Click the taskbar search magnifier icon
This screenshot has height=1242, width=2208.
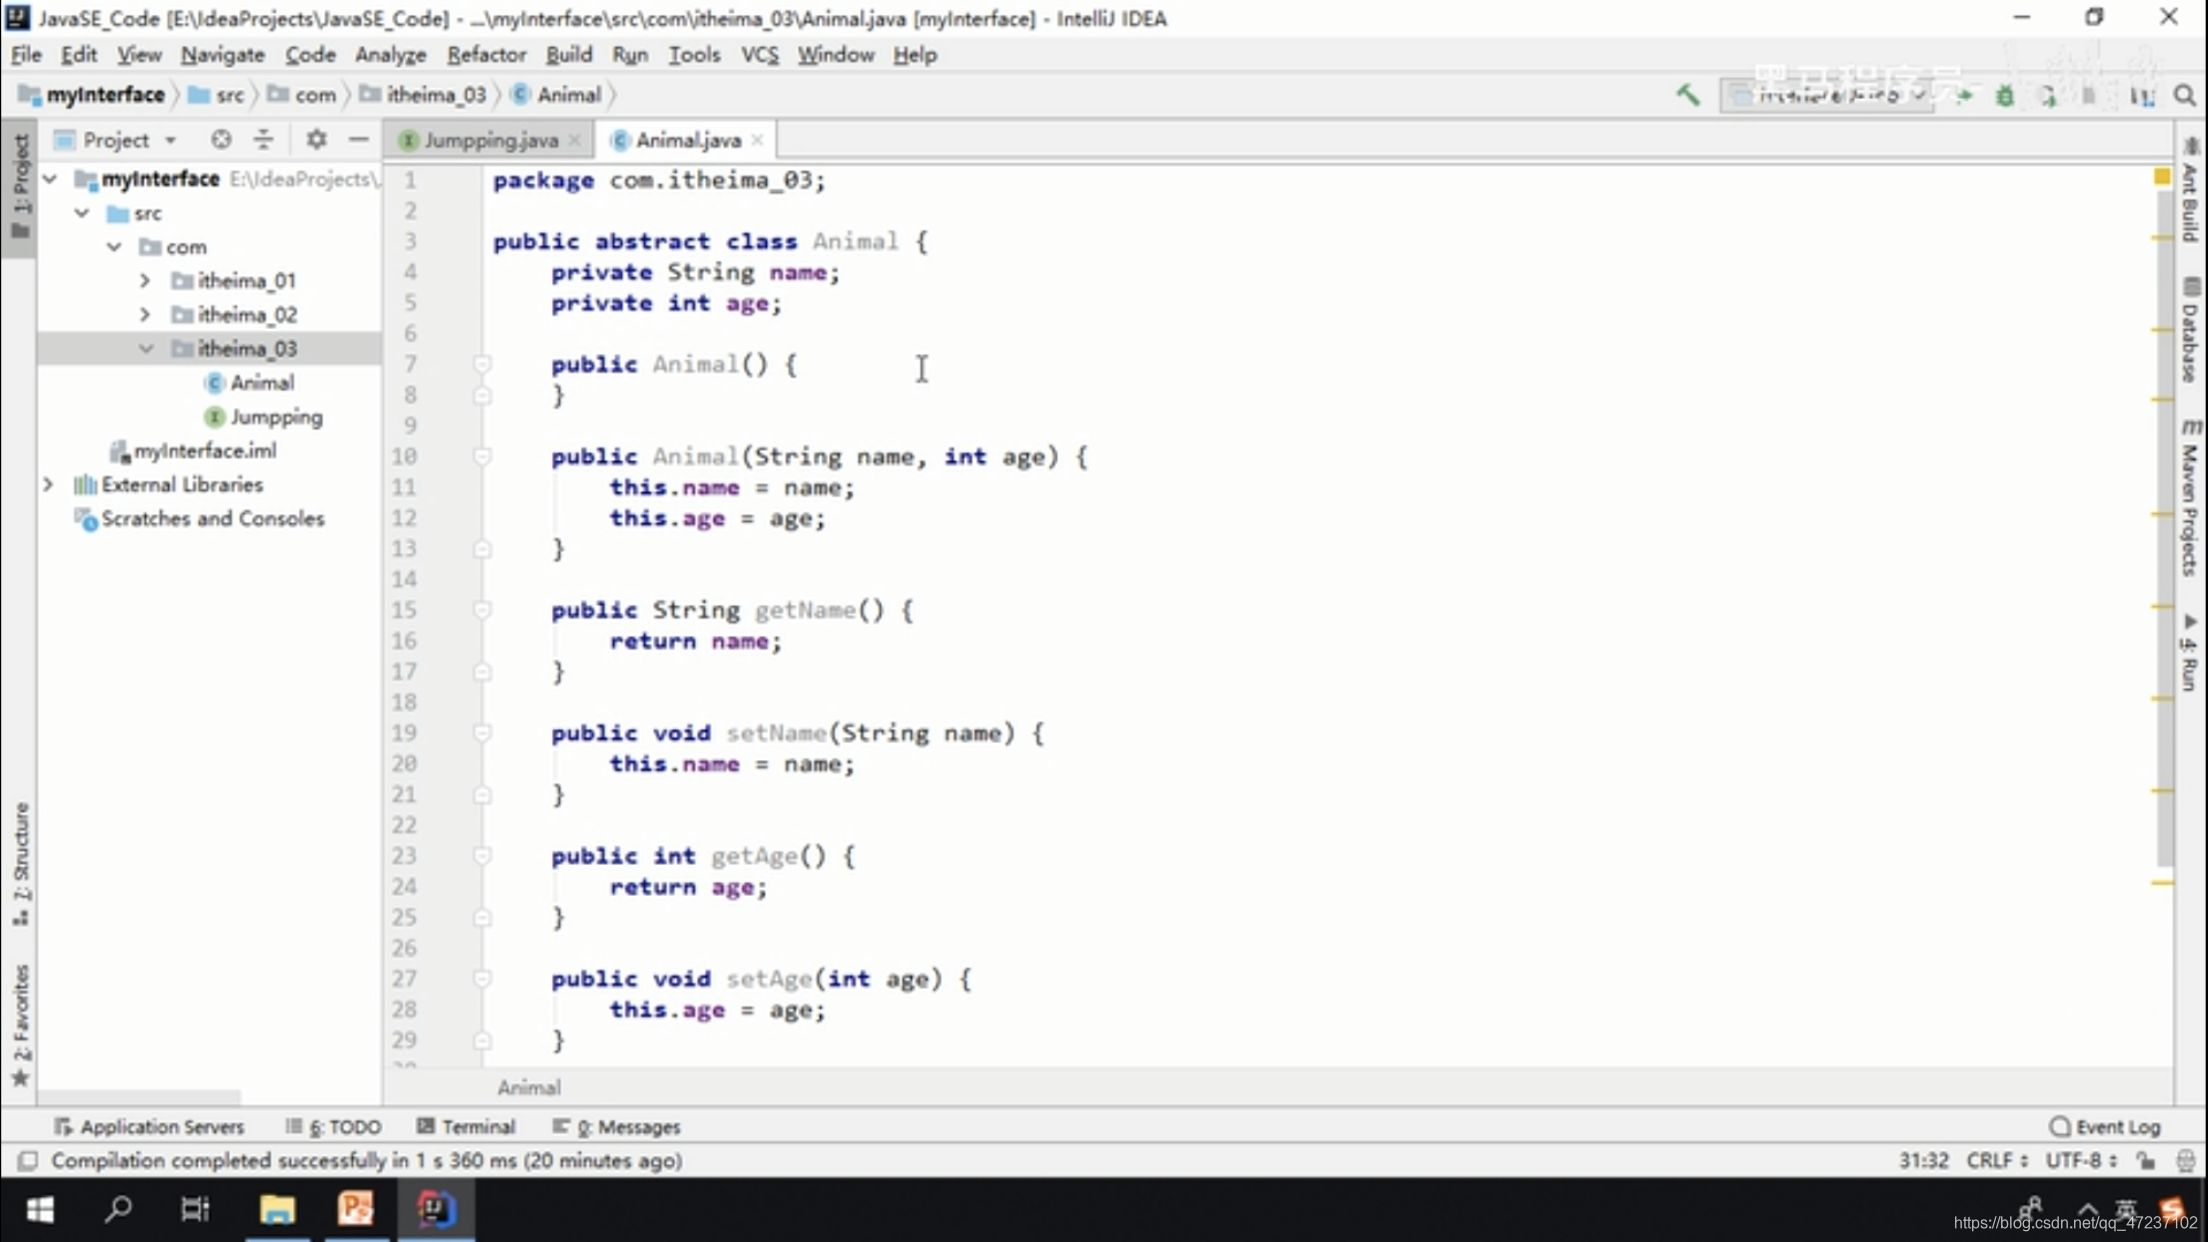[118, 1210]
